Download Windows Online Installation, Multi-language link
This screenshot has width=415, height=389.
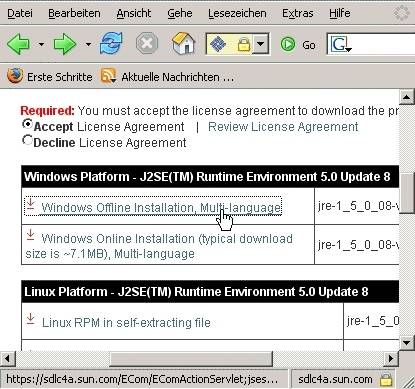(159, 246)
